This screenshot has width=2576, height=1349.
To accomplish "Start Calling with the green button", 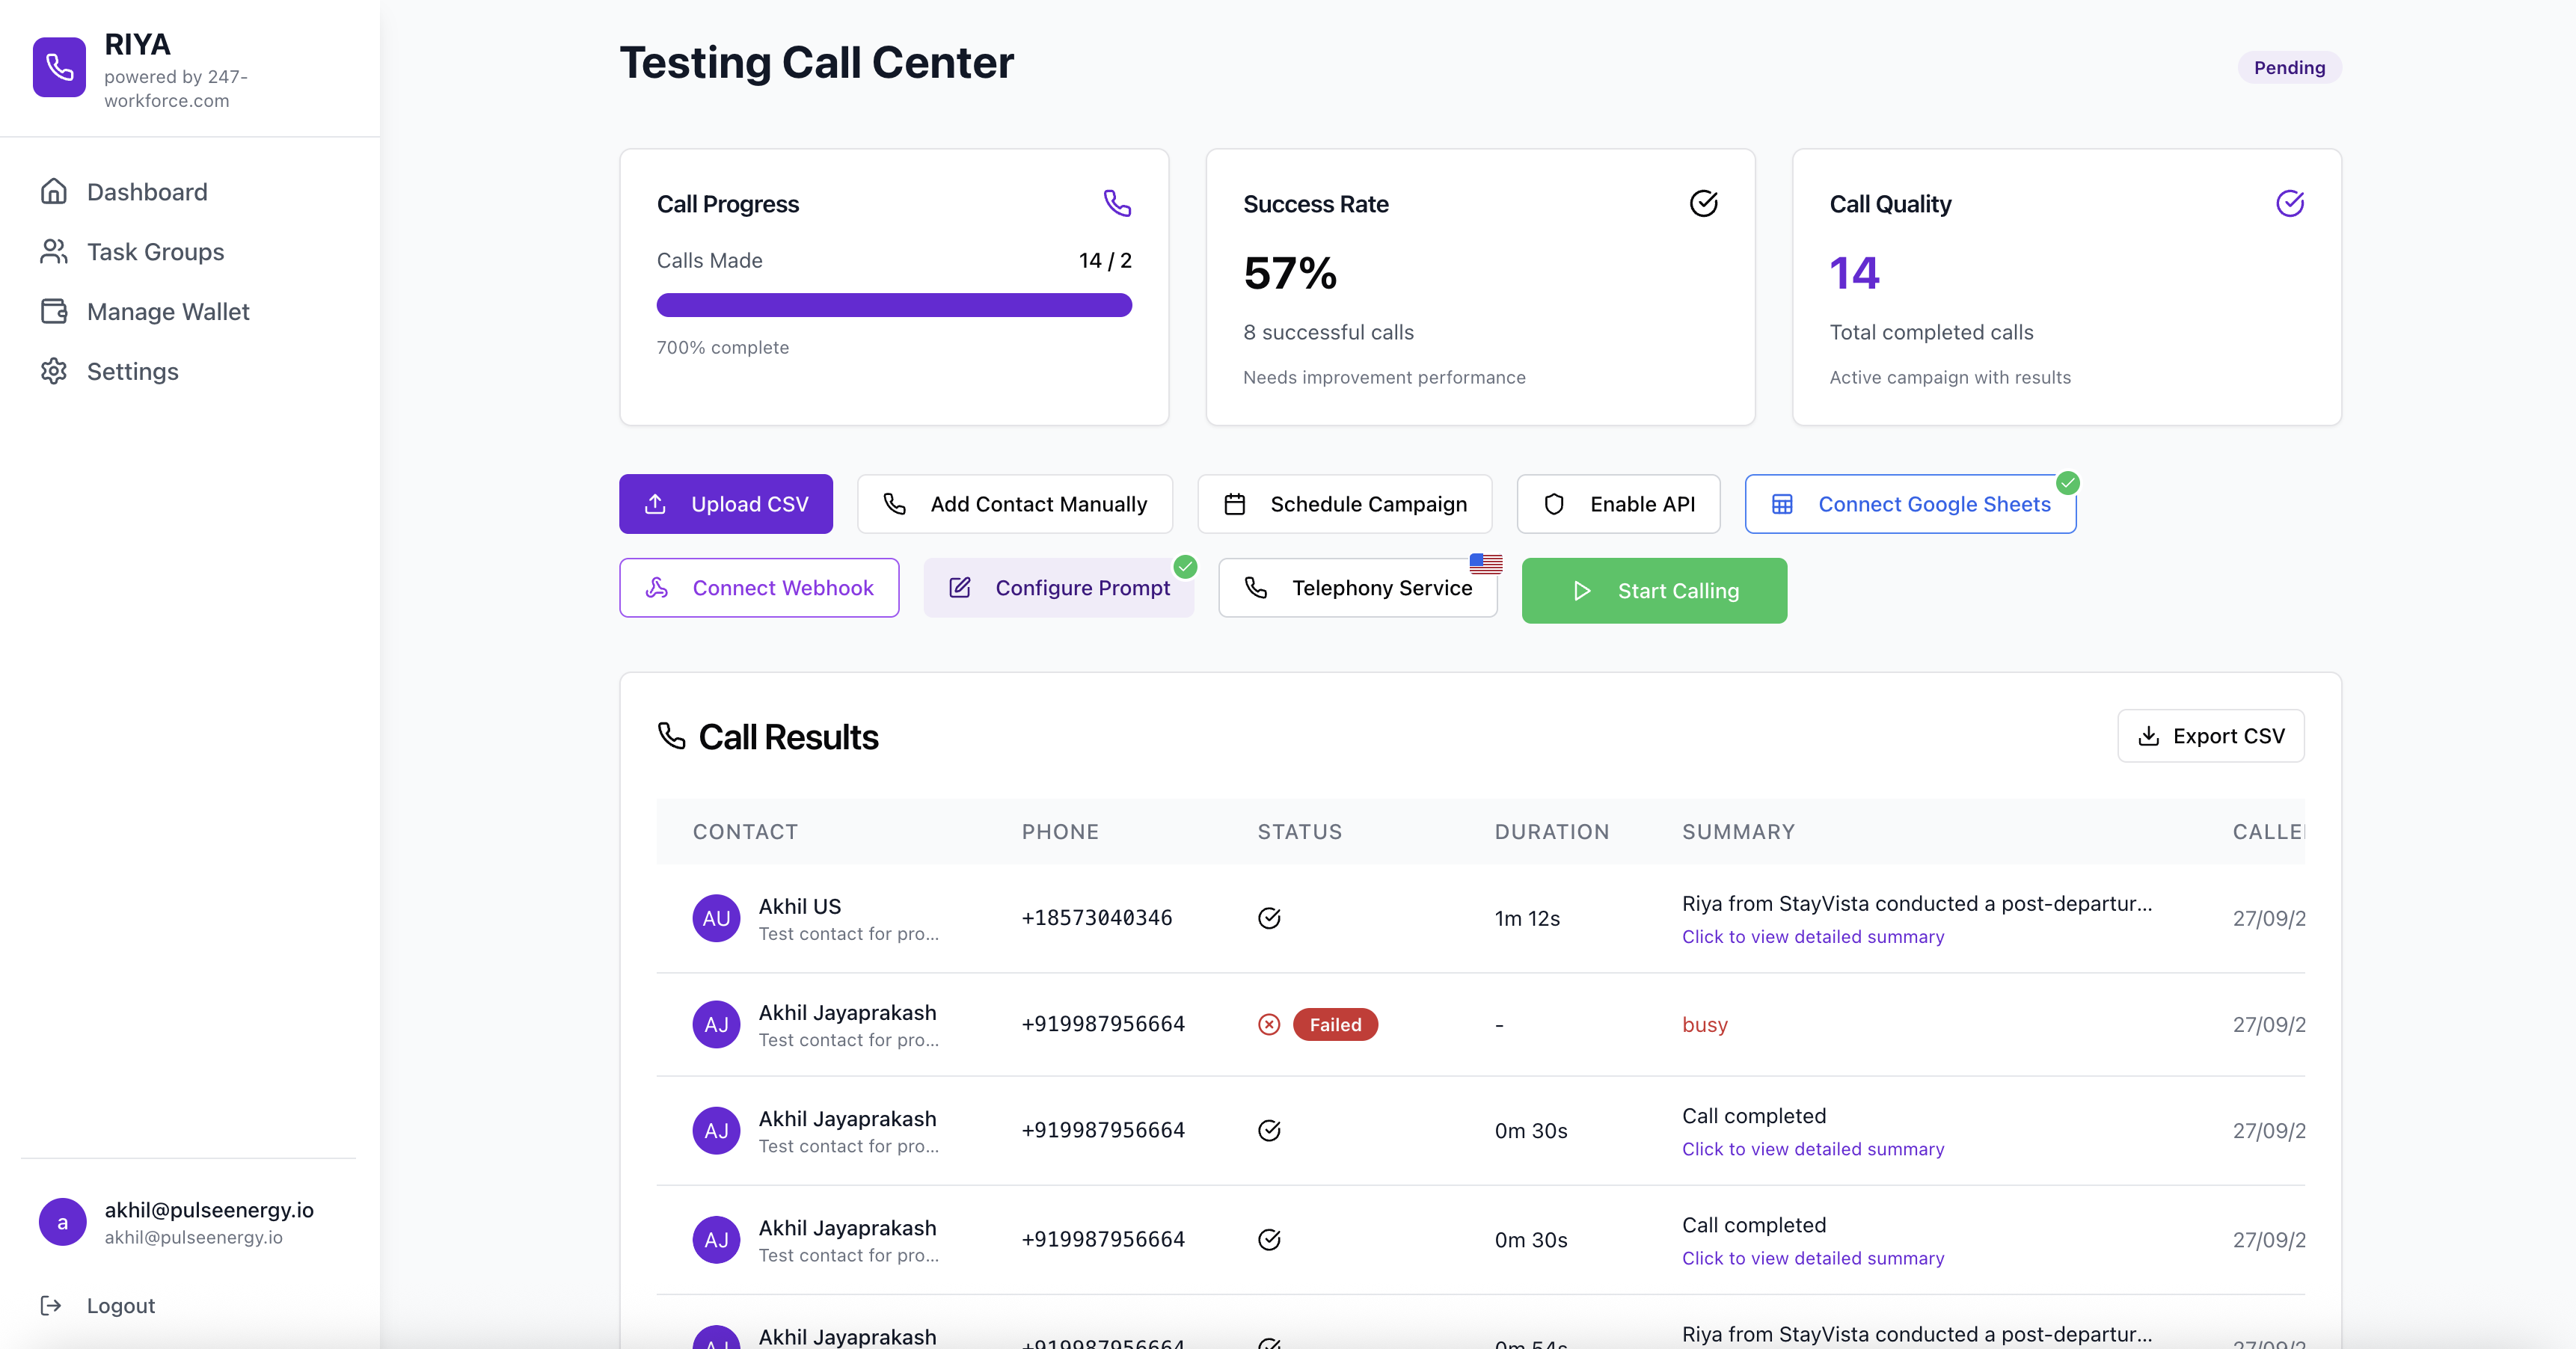I will click(1654, 591).
